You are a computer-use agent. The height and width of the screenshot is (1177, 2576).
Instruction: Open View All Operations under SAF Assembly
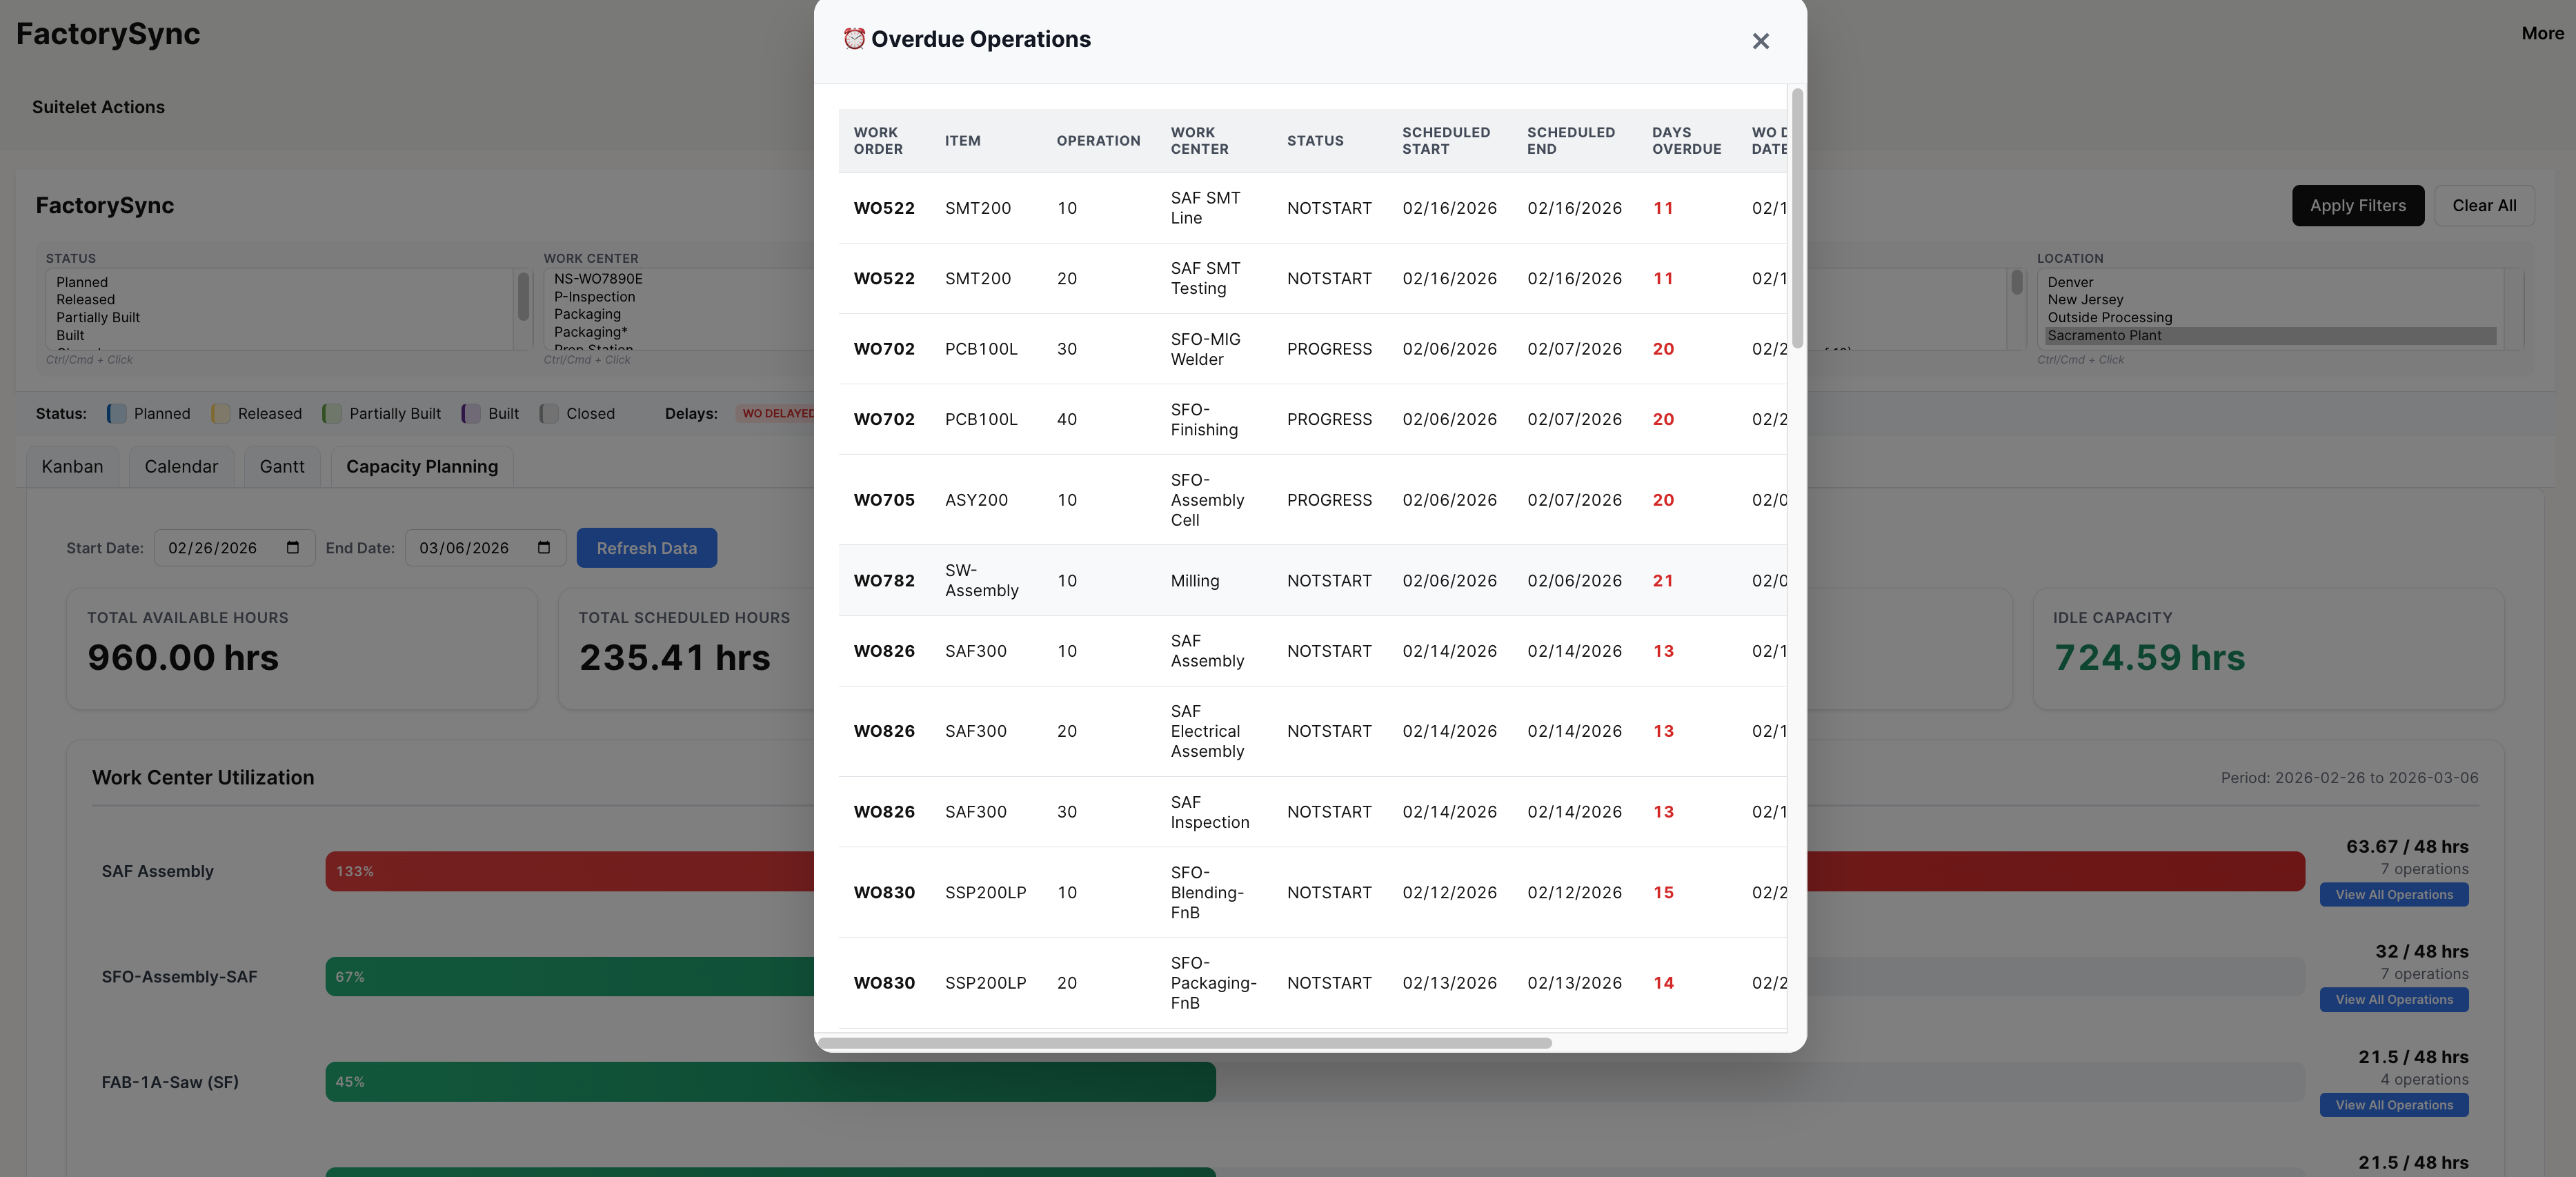tap(2394, 894)
